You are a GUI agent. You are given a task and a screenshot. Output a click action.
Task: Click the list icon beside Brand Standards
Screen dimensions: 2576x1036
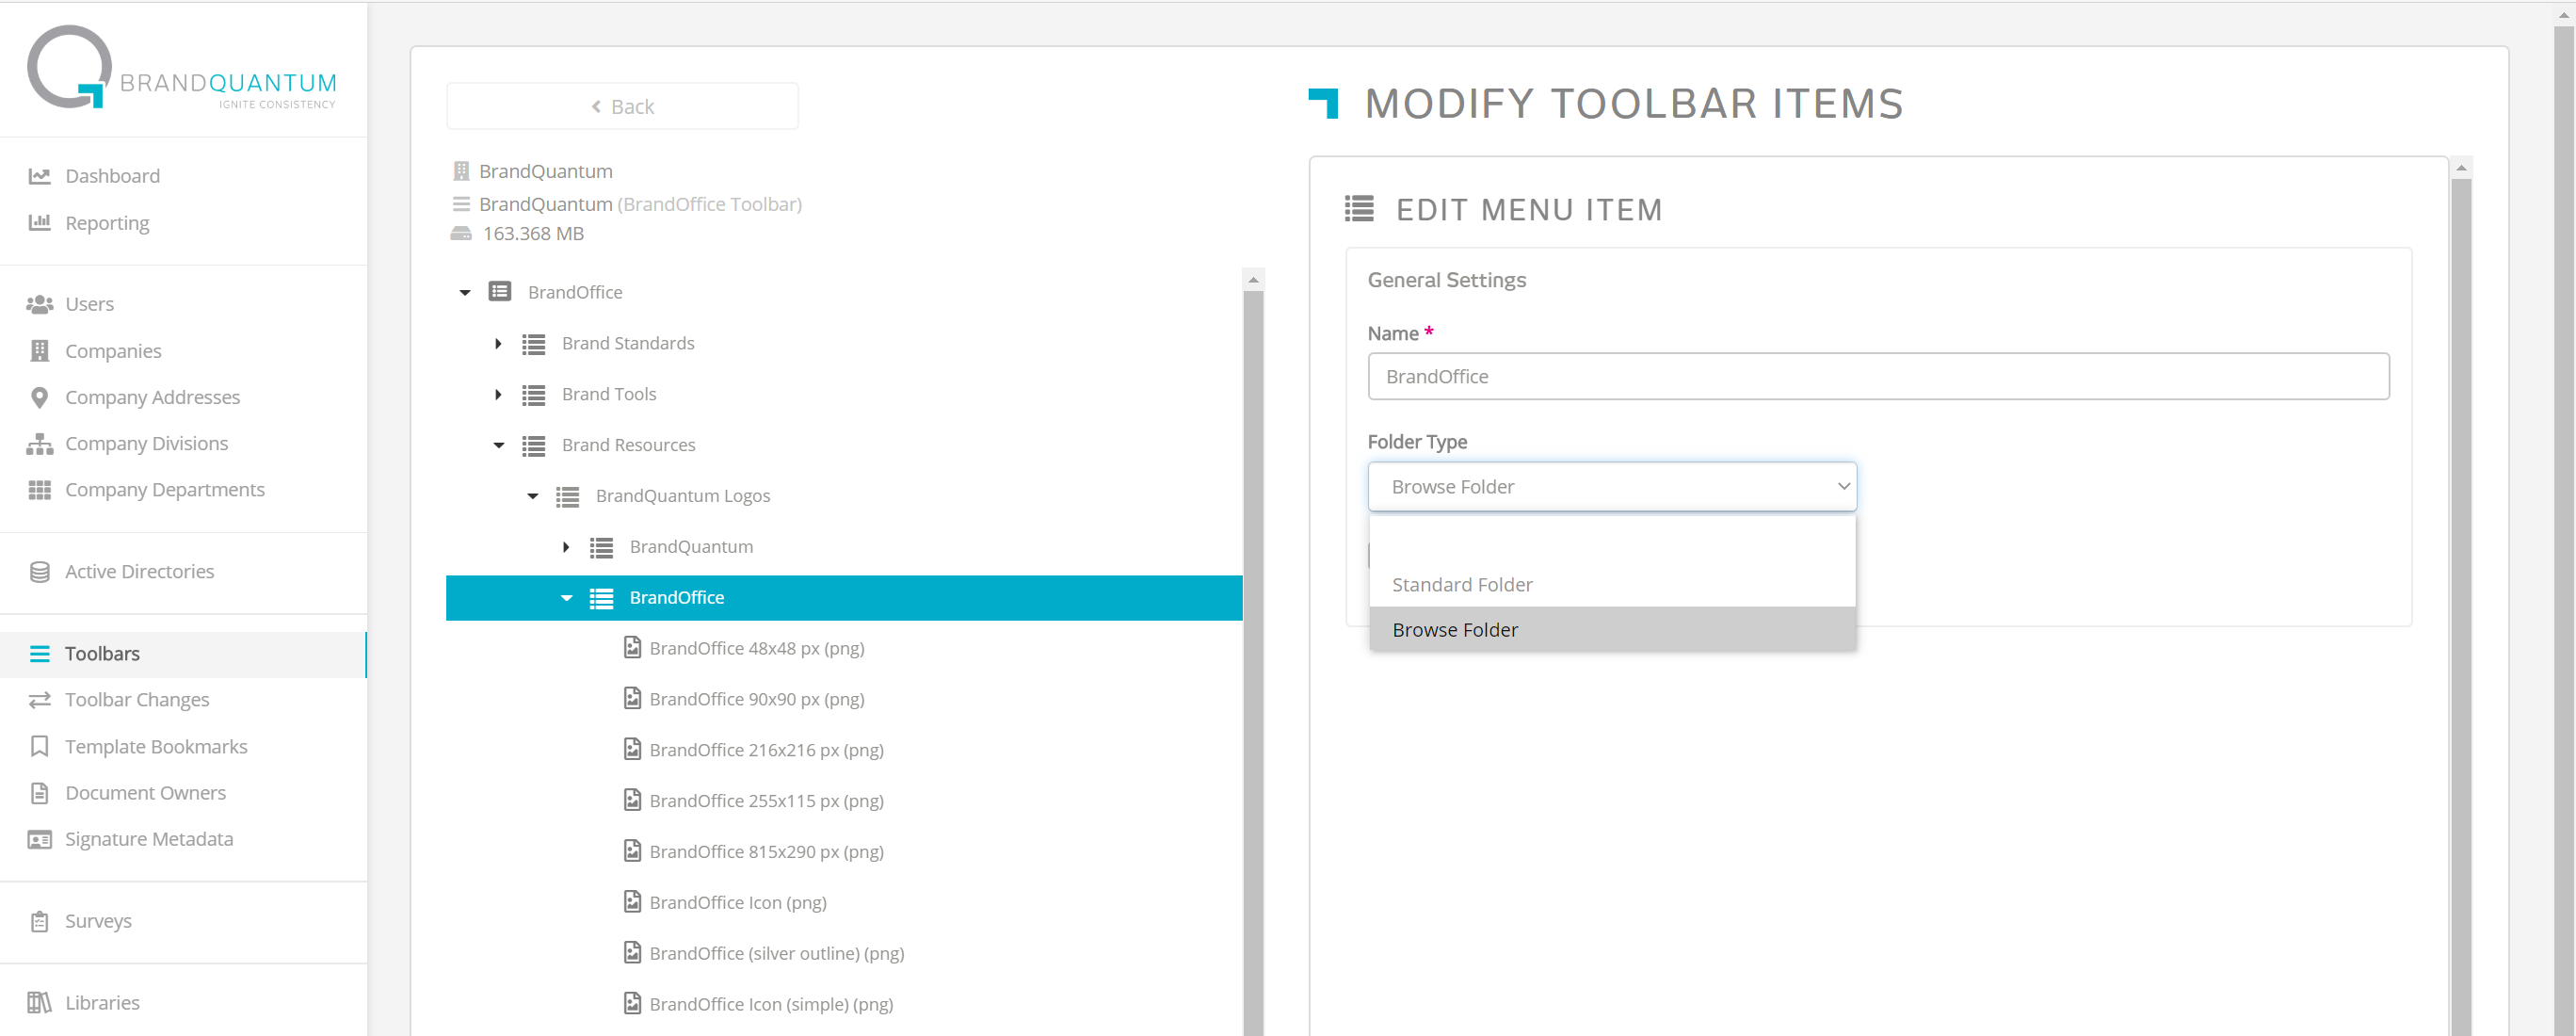tap(533, 344)
